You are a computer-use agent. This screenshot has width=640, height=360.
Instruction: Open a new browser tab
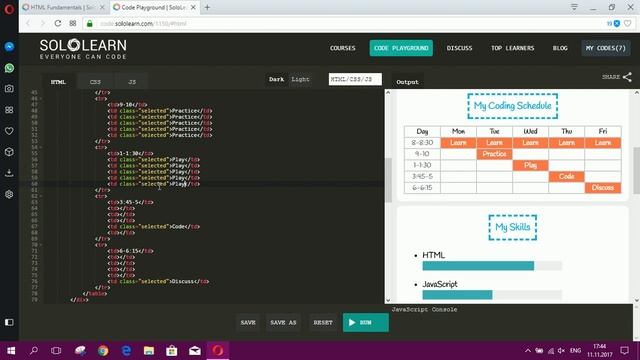coord(207,7)
